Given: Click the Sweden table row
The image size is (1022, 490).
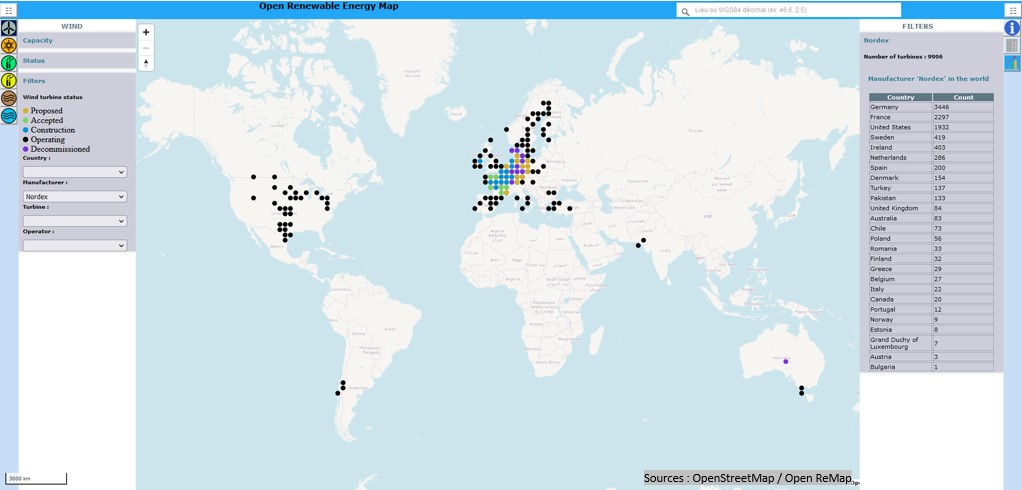Looking at the screenshot, I should pos(931,137).
